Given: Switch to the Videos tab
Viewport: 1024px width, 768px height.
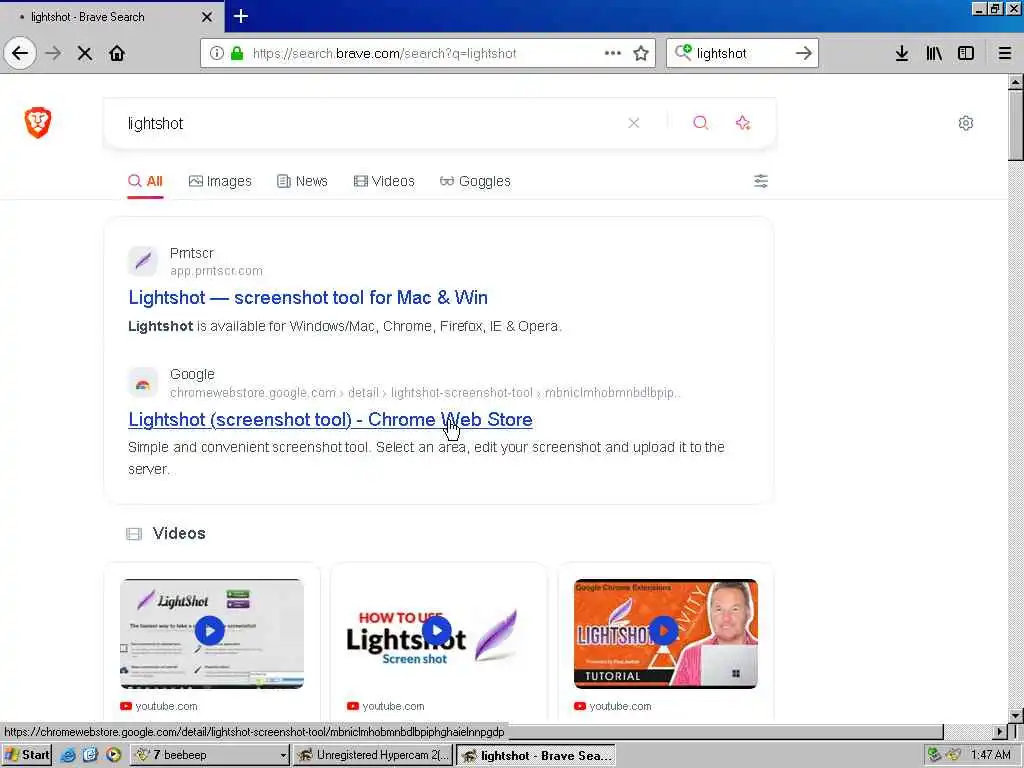Looking at the screenshot, I should pos(384,181).
